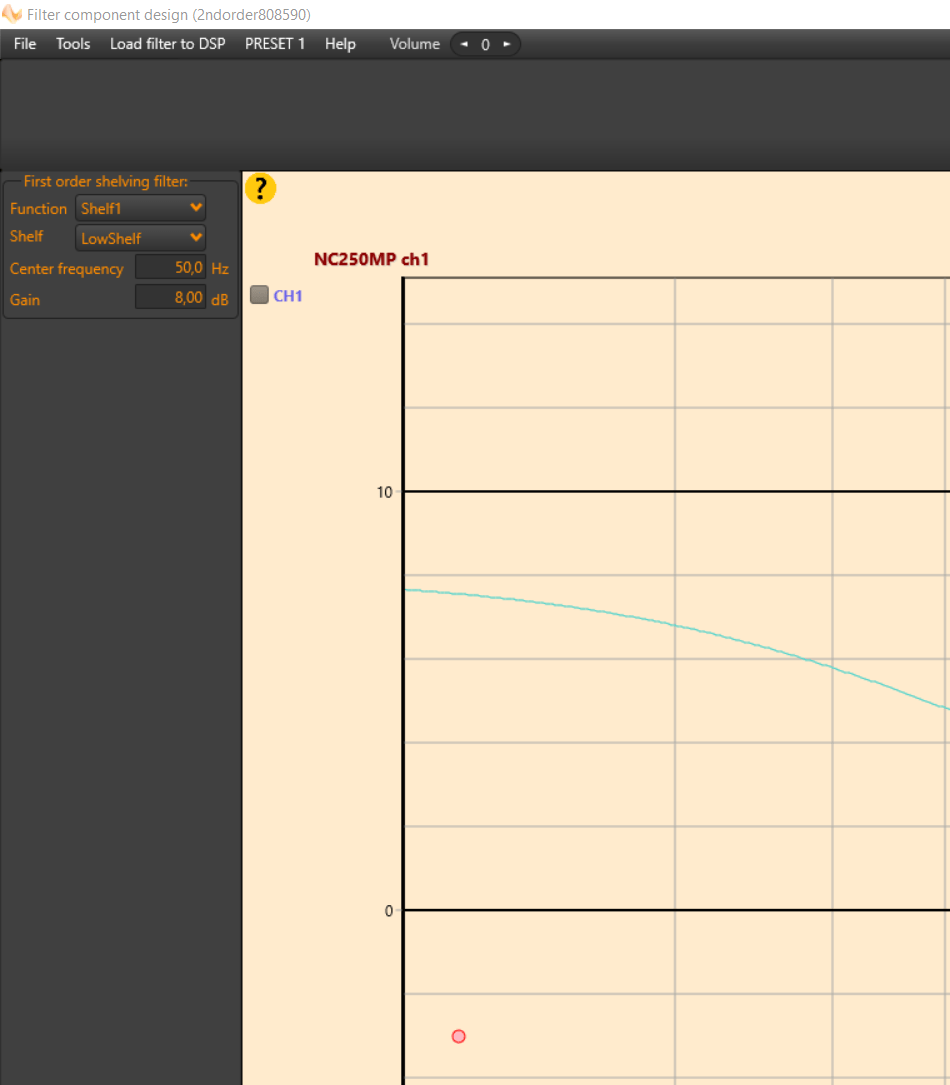Click the CH1 channel label
The height and width of the screenshot is (1085, 950).
[288, 295]
